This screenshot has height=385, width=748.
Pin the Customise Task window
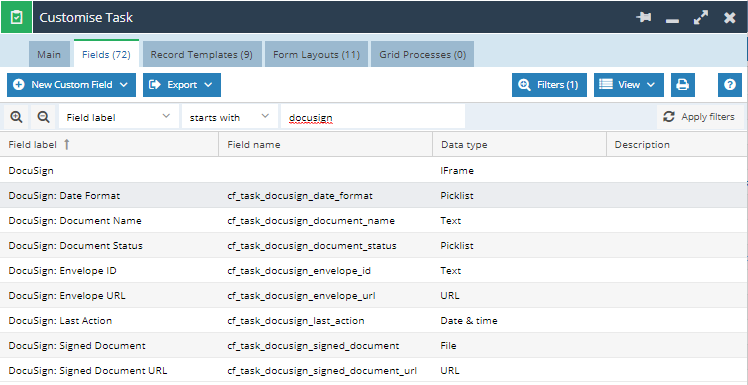pos(644,18)
